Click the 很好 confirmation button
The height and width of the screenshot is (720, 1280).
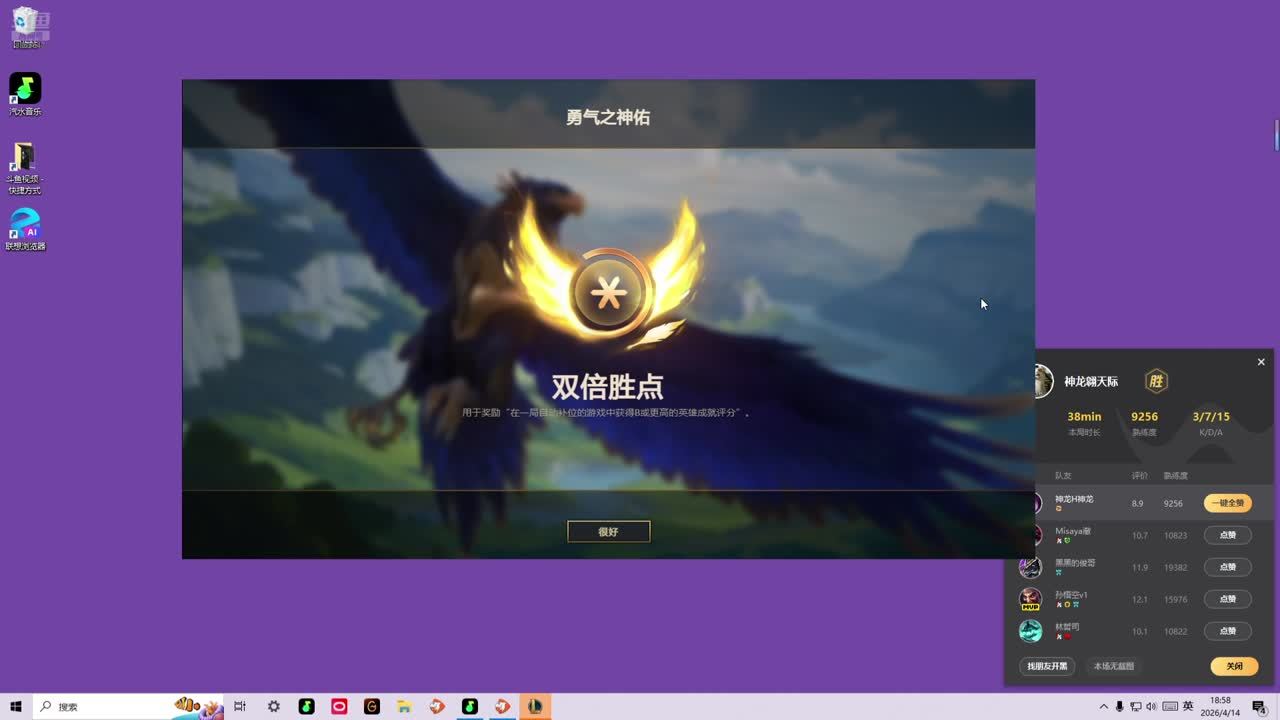tap(608, 532)
